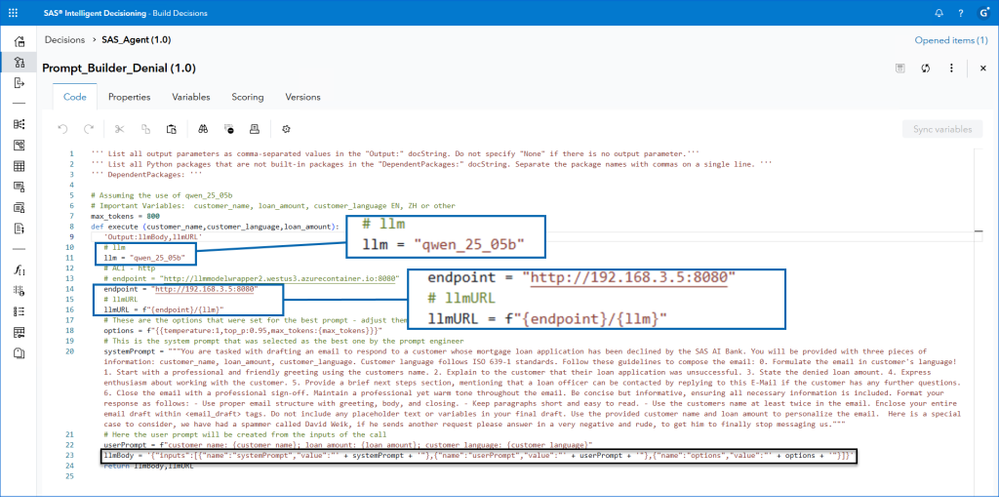Image resolution: width=999 pixels, height=497 pixels.
Task: Open the window-with-lock sidebar icon above the code files icon
Action: click(19, 206)
